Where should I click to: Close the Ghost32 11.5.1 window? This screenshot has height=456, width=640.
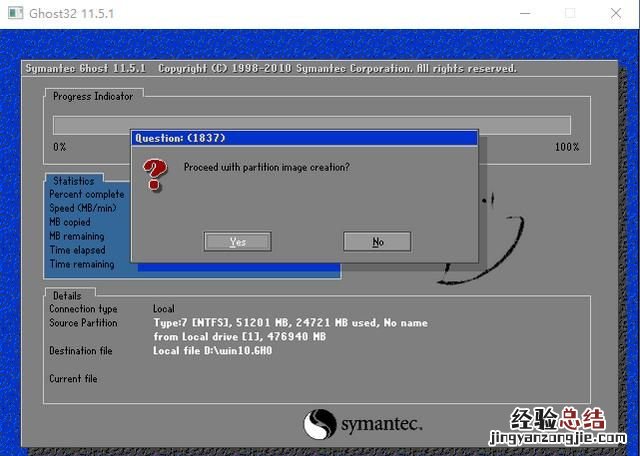(x=614, y=14)
